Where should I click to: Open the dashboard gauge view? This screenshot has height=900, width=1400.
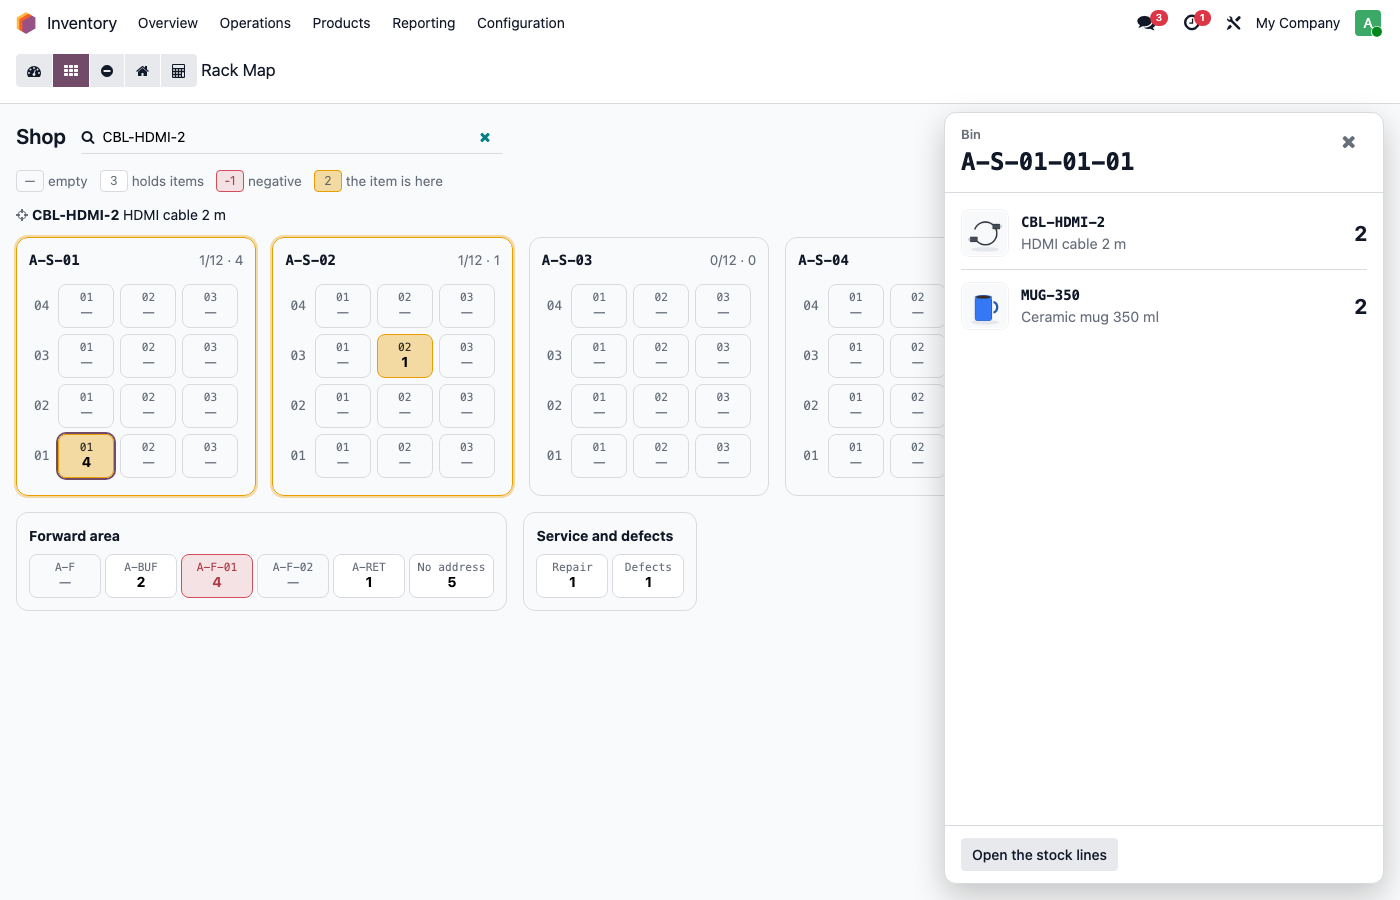34,71
